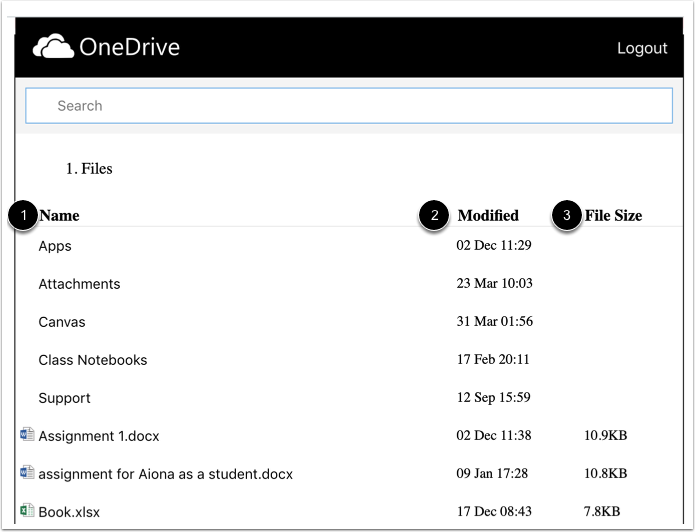Screen dimensions: 695x532
Task: Sort by the File Size column header
Action: tap(613, 215)
